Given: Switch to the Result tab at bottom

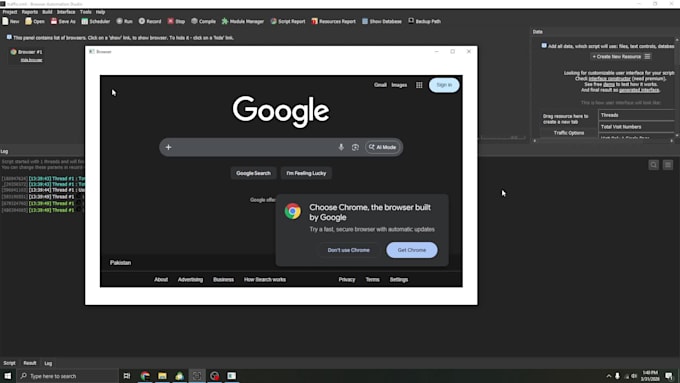Looking at the screenshot, I should pyautogui.click(x=30, y=363).
